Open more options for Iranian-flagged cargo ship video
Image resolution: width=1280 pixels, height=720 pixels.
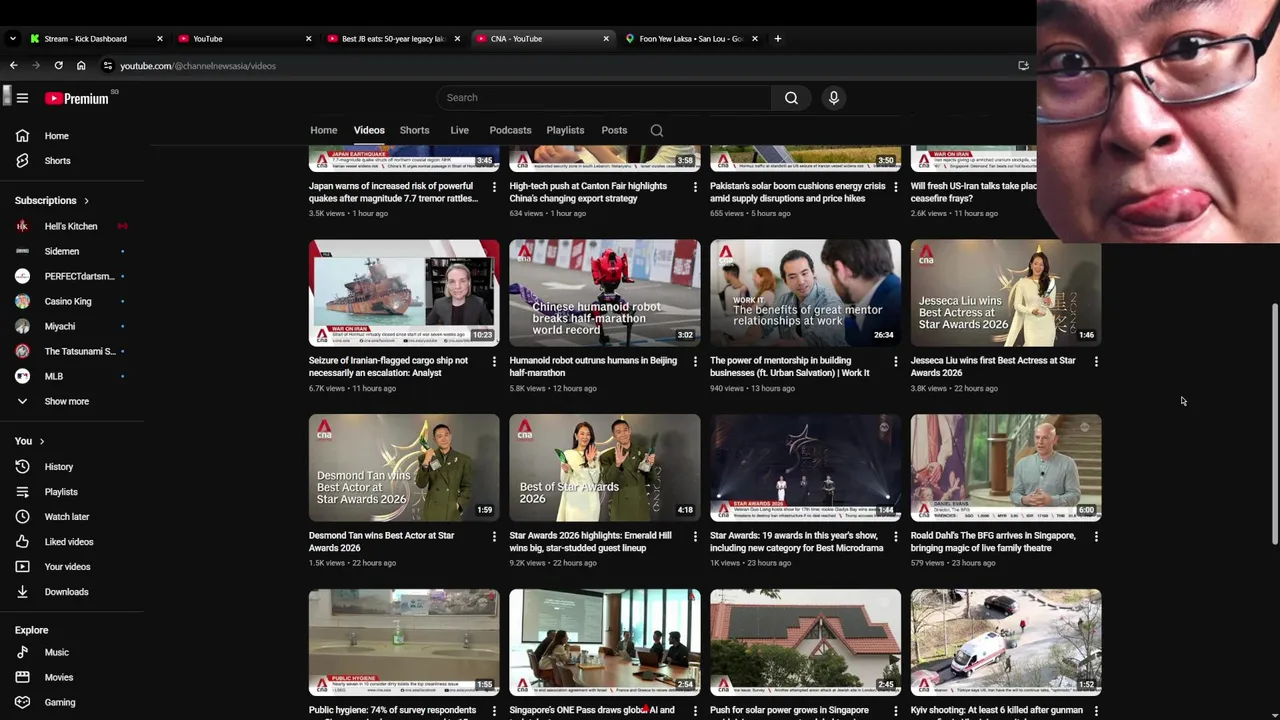(x=494, y=361)
